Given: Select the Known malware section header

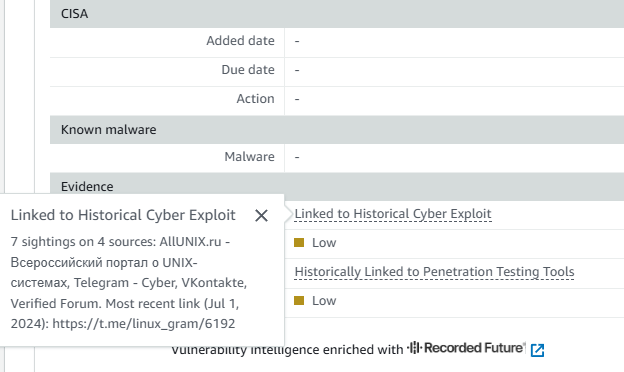Looking at the screenshot, I should tap(337, 130).
